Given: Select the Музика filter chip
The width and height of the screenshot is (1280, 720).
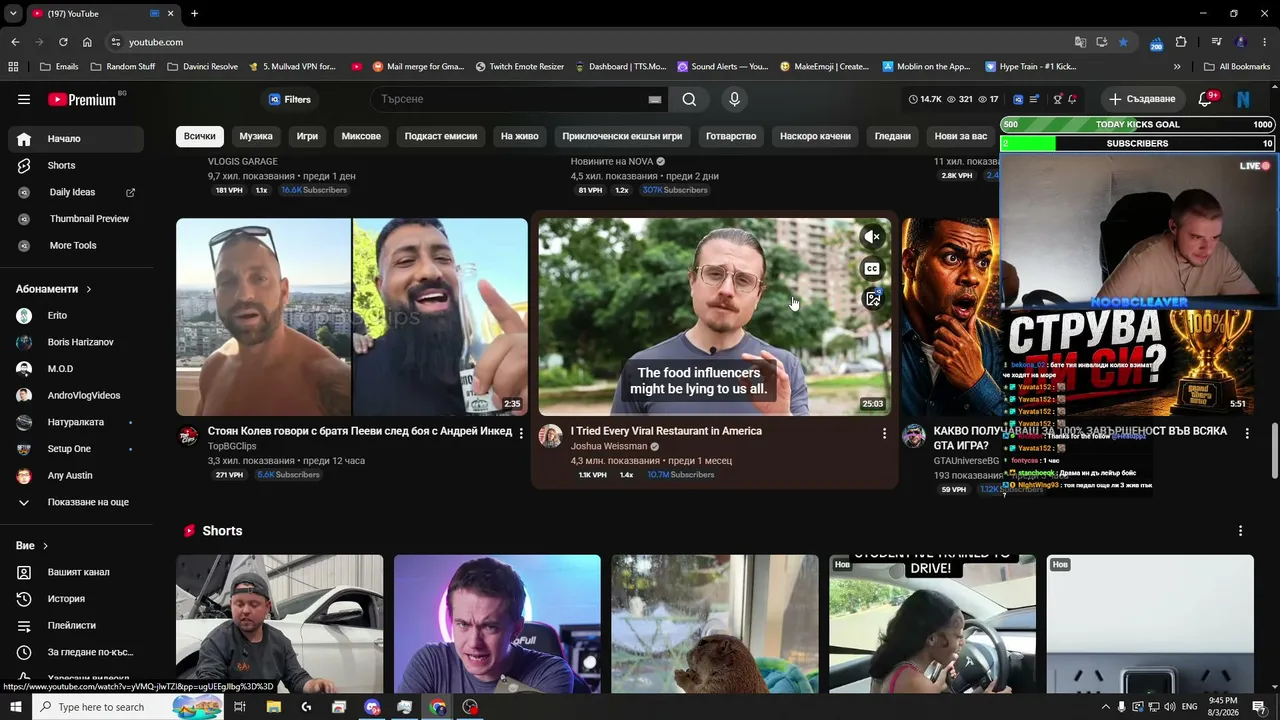Looking at the screenshot, I should click(x=256, y=136).
